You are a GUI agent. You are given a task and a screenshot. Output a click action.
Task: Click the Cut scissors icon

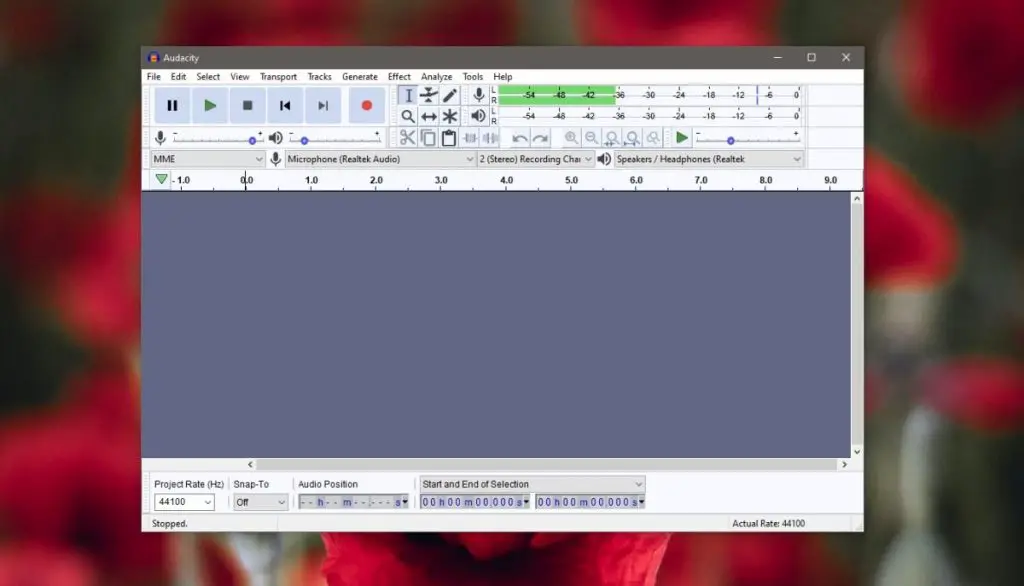coord(408,138)
